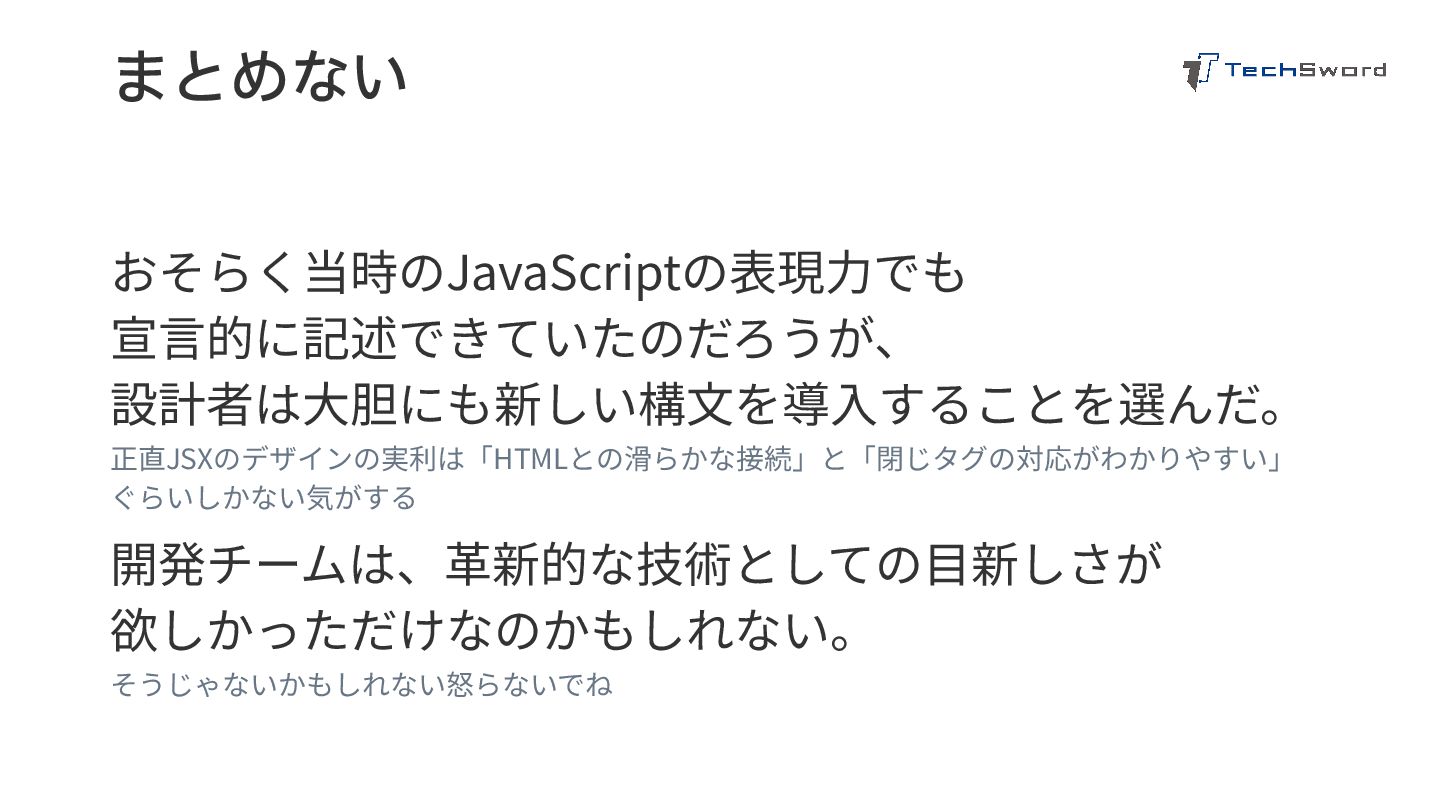Image resolution: width=1440 pixels, height=810 pixels.
Task: Select the line 欲しかっただけなのかもしれない。
Action: (x=485, y=630)
